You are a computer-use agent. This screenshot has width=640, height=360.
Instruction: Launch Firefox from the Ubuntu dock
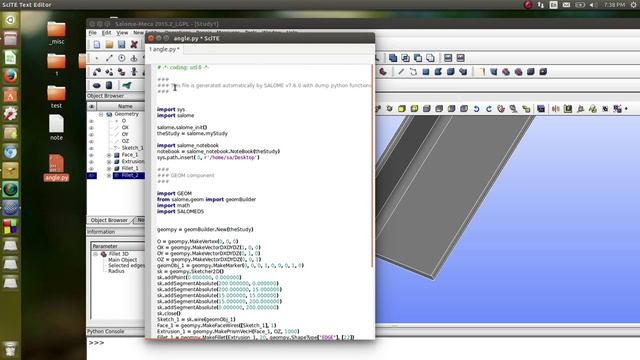(10, 76)
